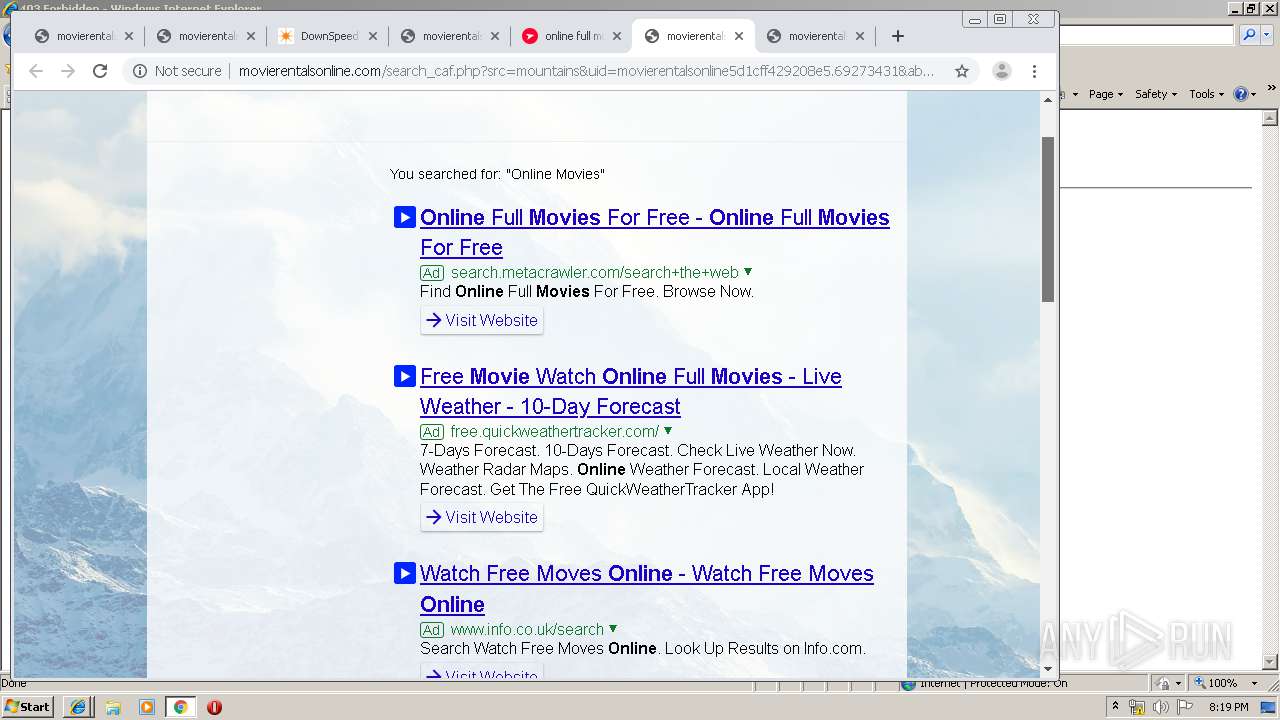Click the Windows Start button

point(28,706)
